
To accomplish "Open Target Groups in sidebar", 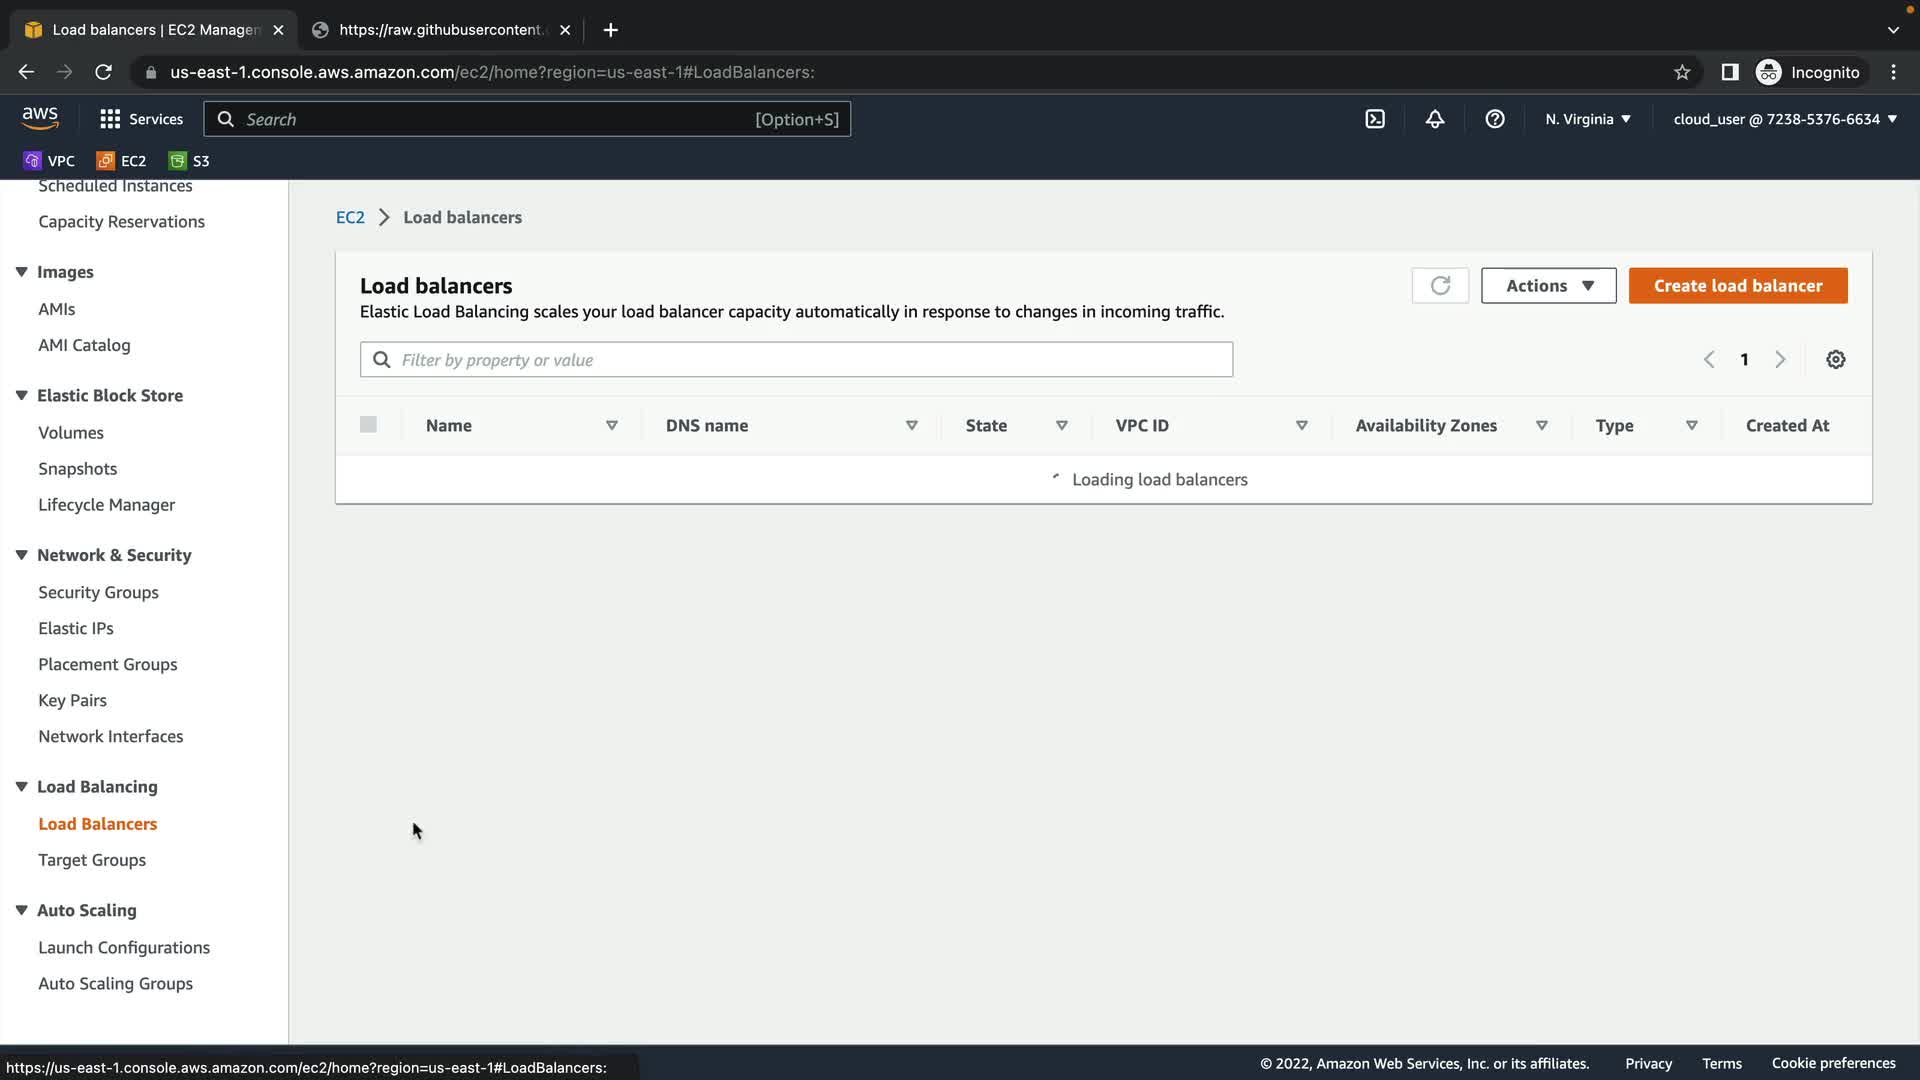I will 92,860.
